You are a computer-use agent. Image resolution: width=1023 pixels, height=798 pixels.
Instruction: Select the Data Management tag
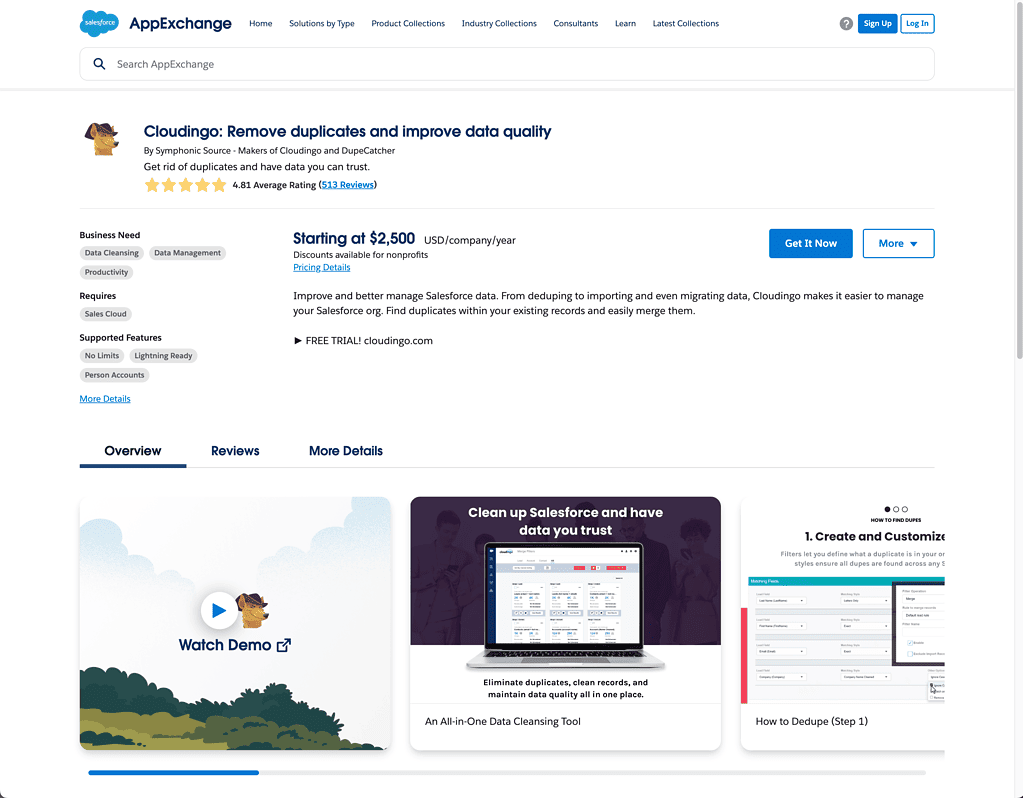(x=187, y=253)
